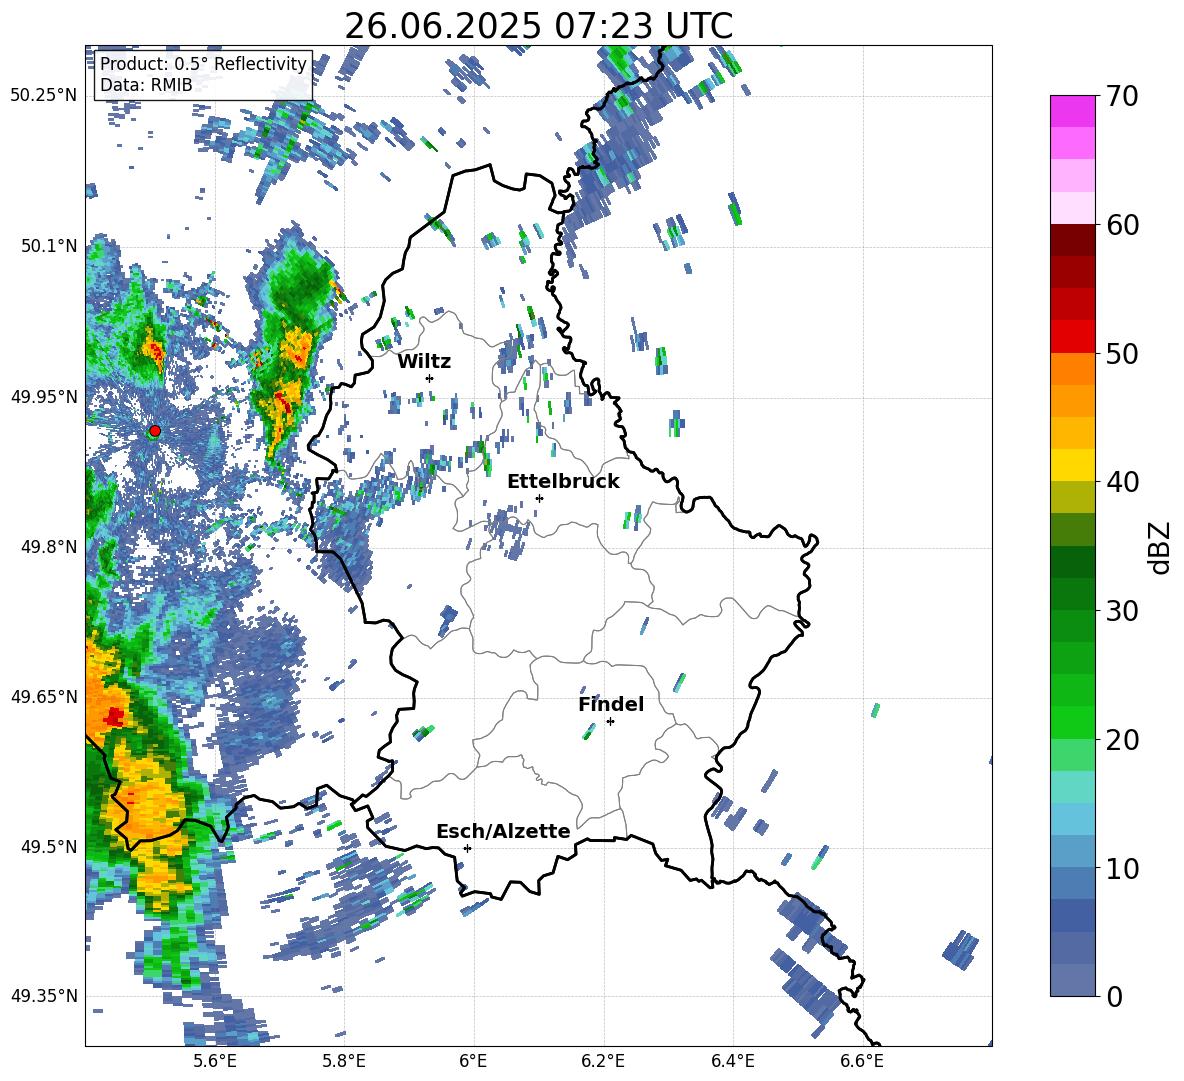The width and height of the screenshot is (1184, 1081).
Task: Click the Ettelbruck location cross marker
Action: pyautogui.click(x=539, y=498)
